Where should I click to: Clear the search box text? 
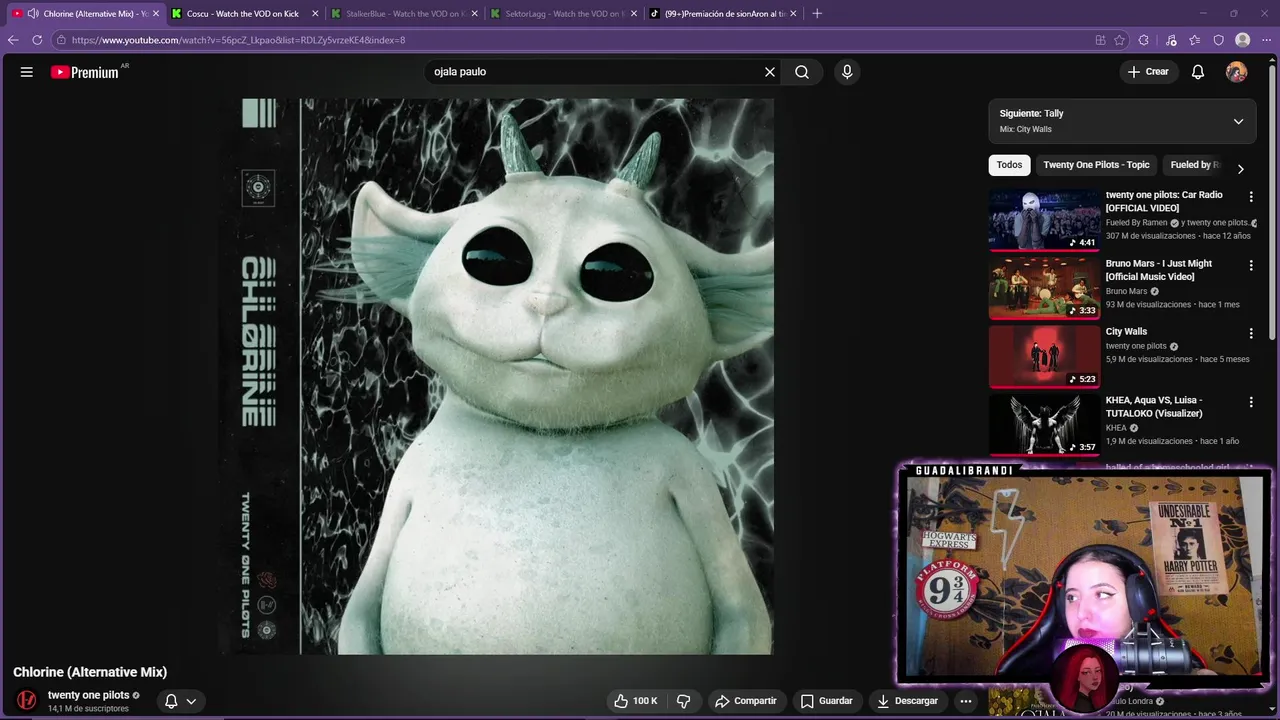click(770, 72)
